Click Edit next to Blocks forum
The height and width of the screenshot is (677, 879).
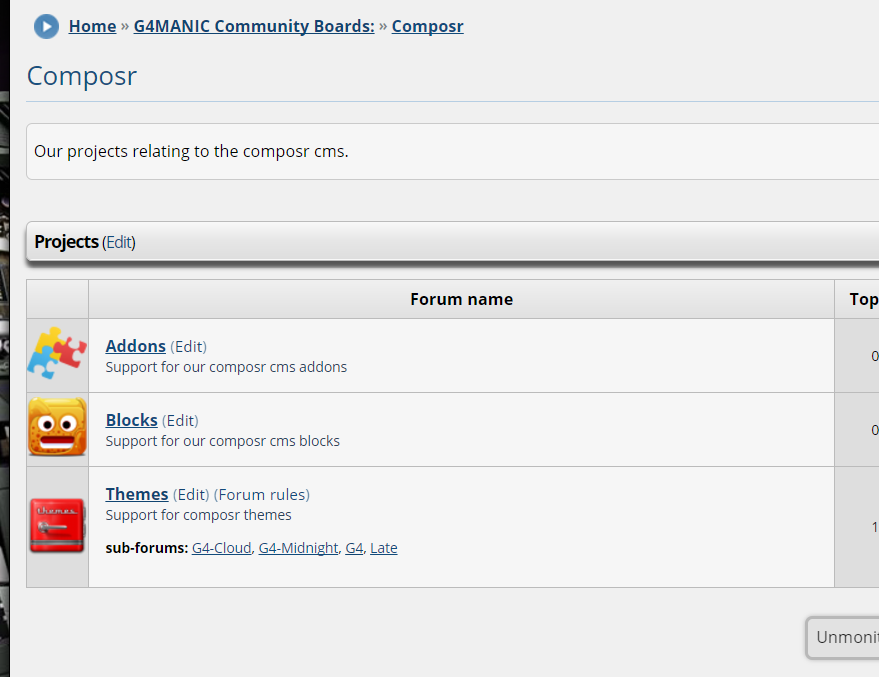180,421
